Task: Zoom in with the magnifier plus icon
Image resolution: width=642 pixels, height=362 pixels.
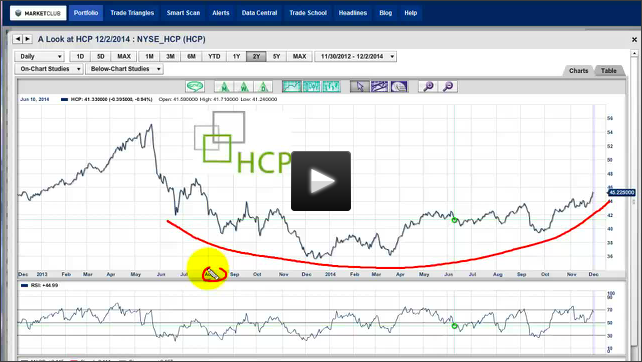Action: click(x=428, y=86)
